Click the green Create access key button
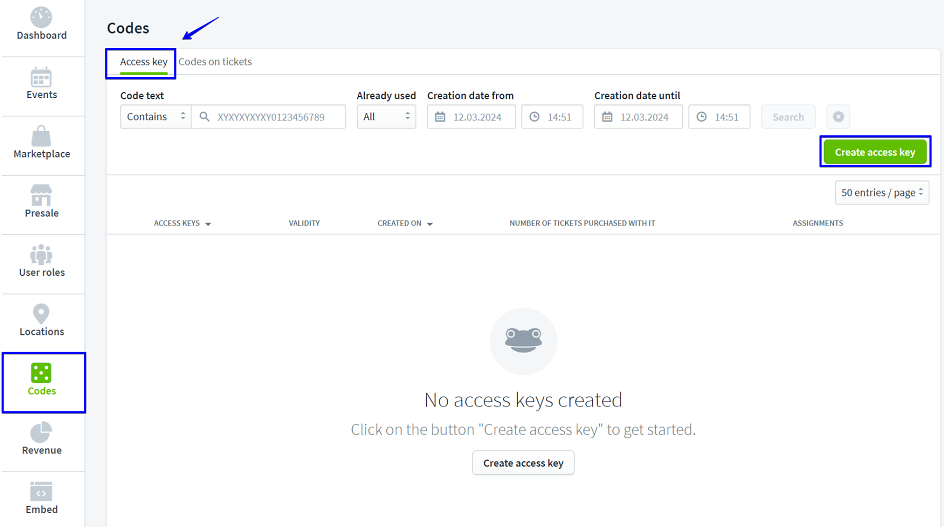Image resolution: width=944 pixels, height=527 pixels. [x=874, y=152]
